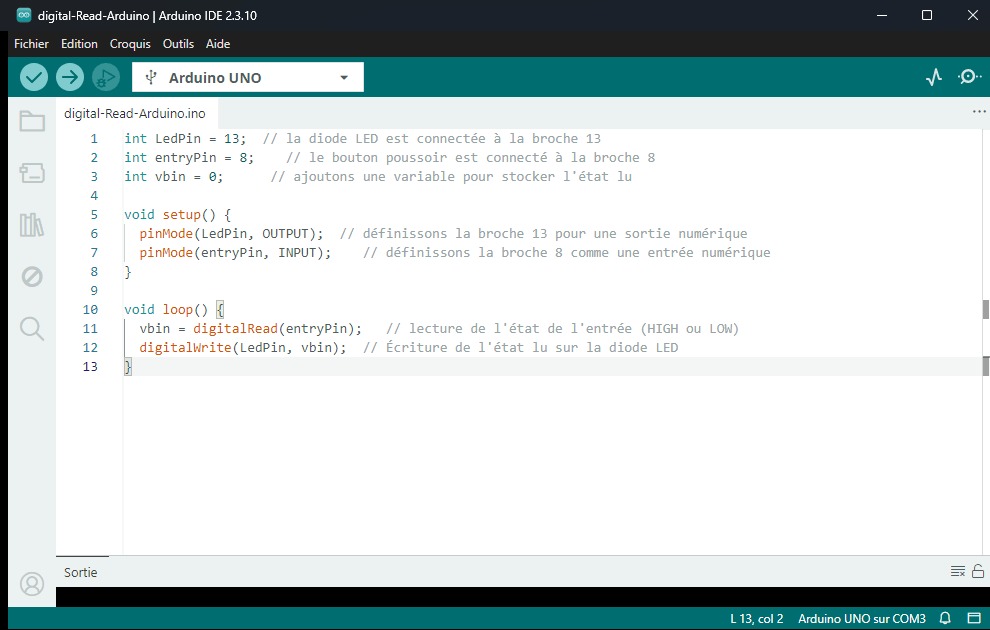This screenshot has width=990, height=630.
Task: Open the Aide menu
Action: click(x=218, y=44)
